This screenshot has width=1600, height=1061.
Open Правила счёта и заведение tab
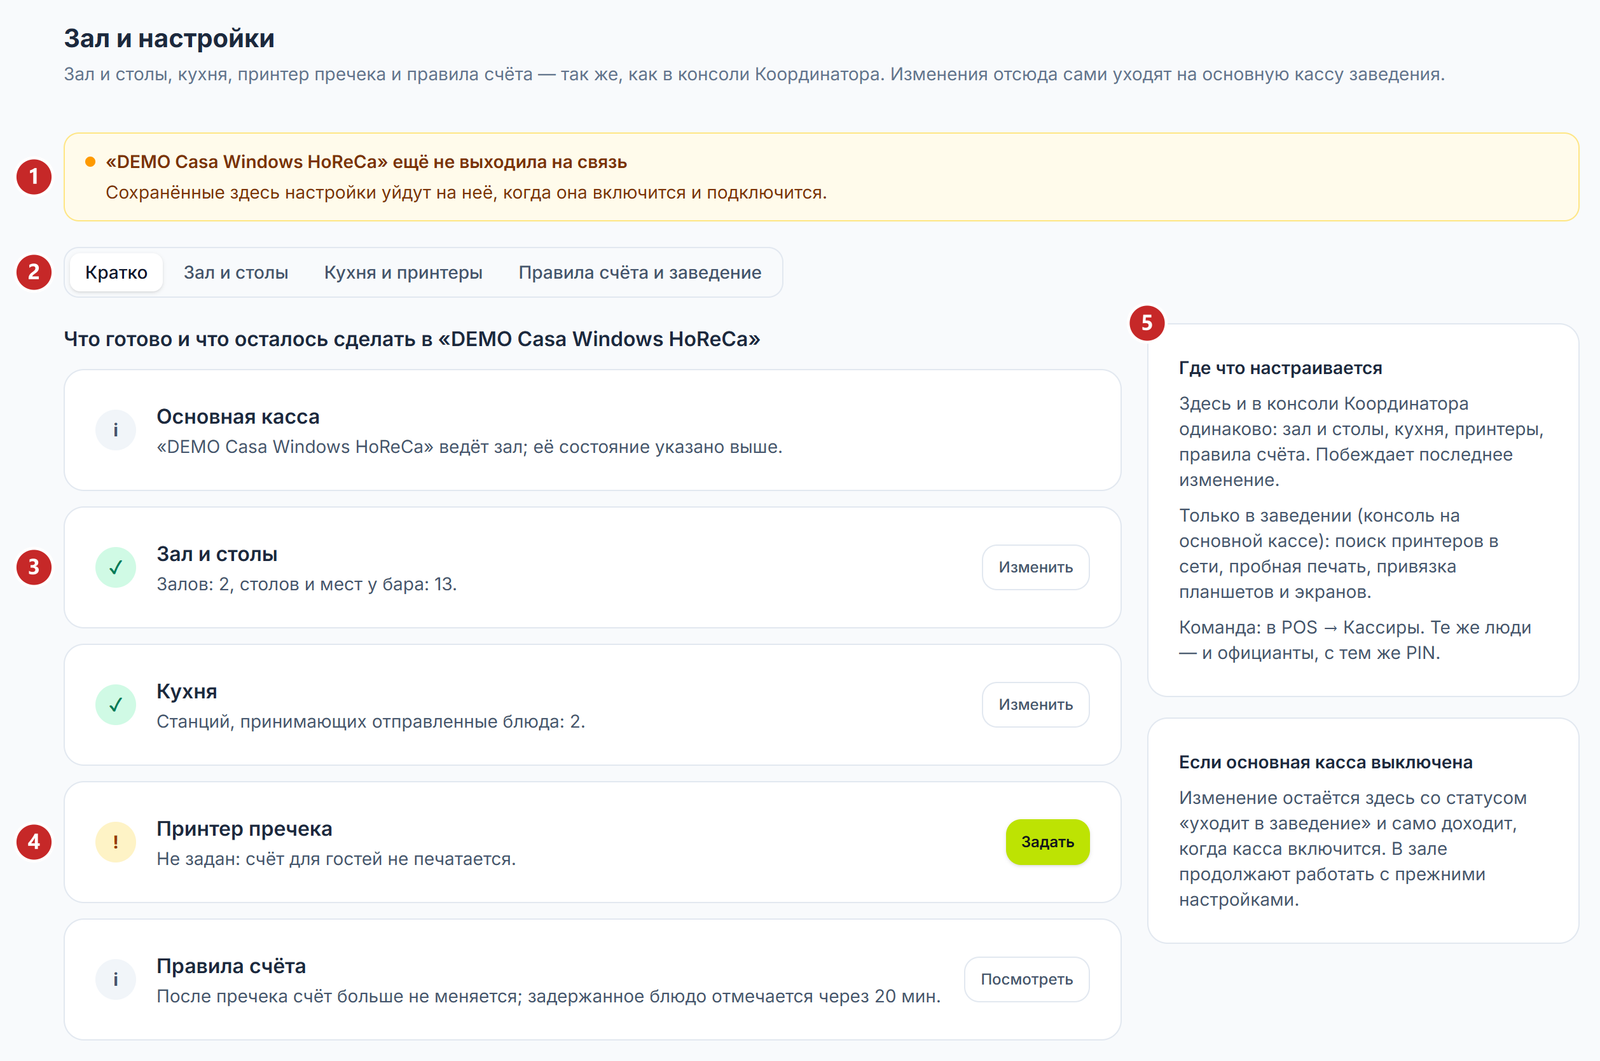pos(640,272)
